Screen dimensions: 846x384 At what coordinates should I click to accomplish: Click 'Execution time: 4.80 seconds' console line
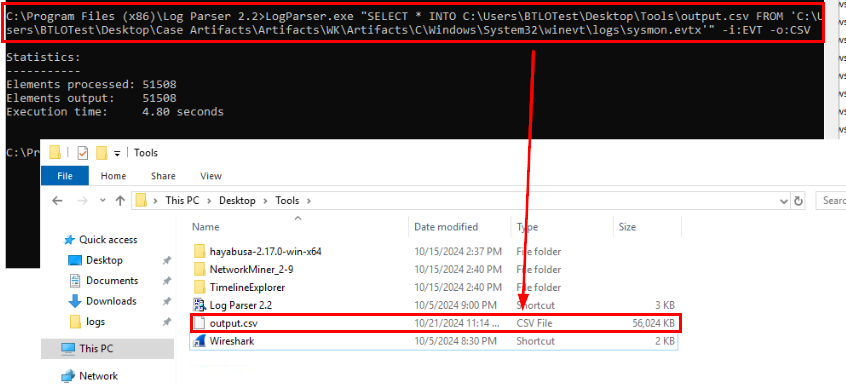click(114, 112)
